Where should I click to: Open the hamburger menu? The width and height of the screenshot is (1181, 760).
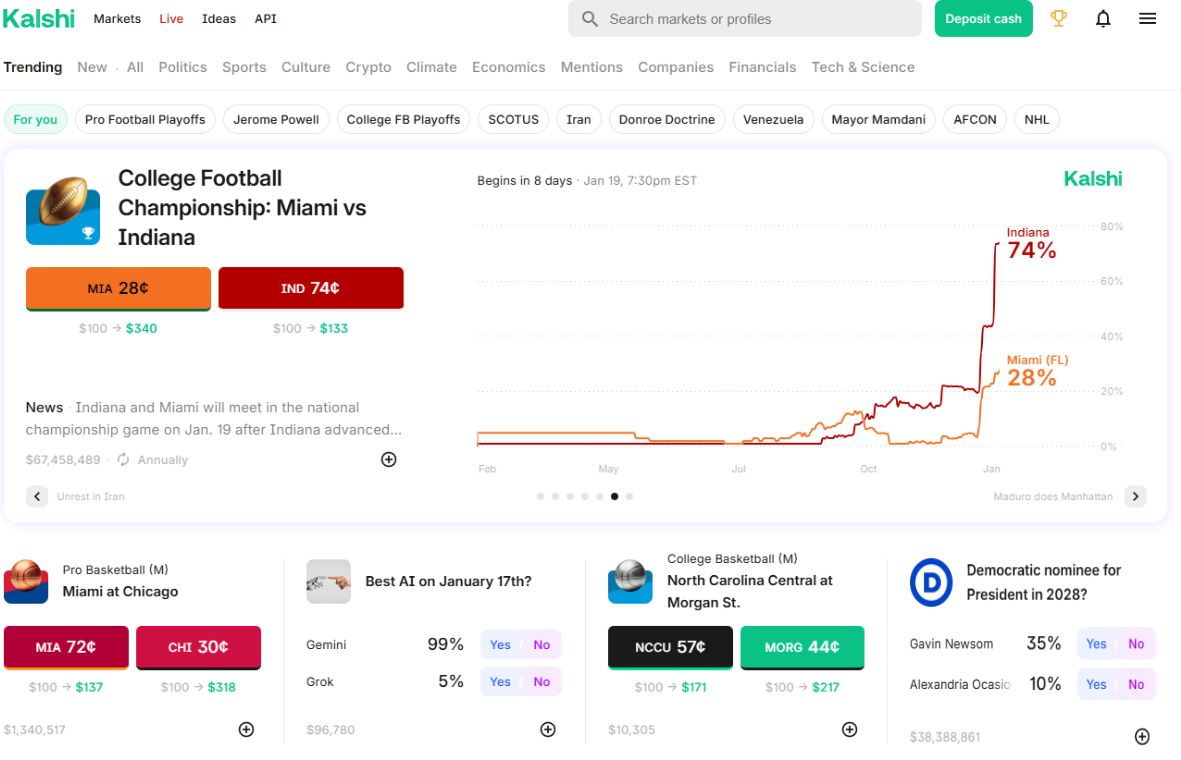click(1147, 18)
